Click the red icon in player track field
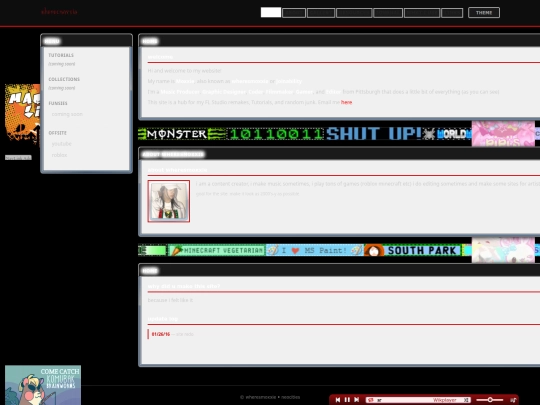This screenshot has width=540, height=405. pos(371,400)
